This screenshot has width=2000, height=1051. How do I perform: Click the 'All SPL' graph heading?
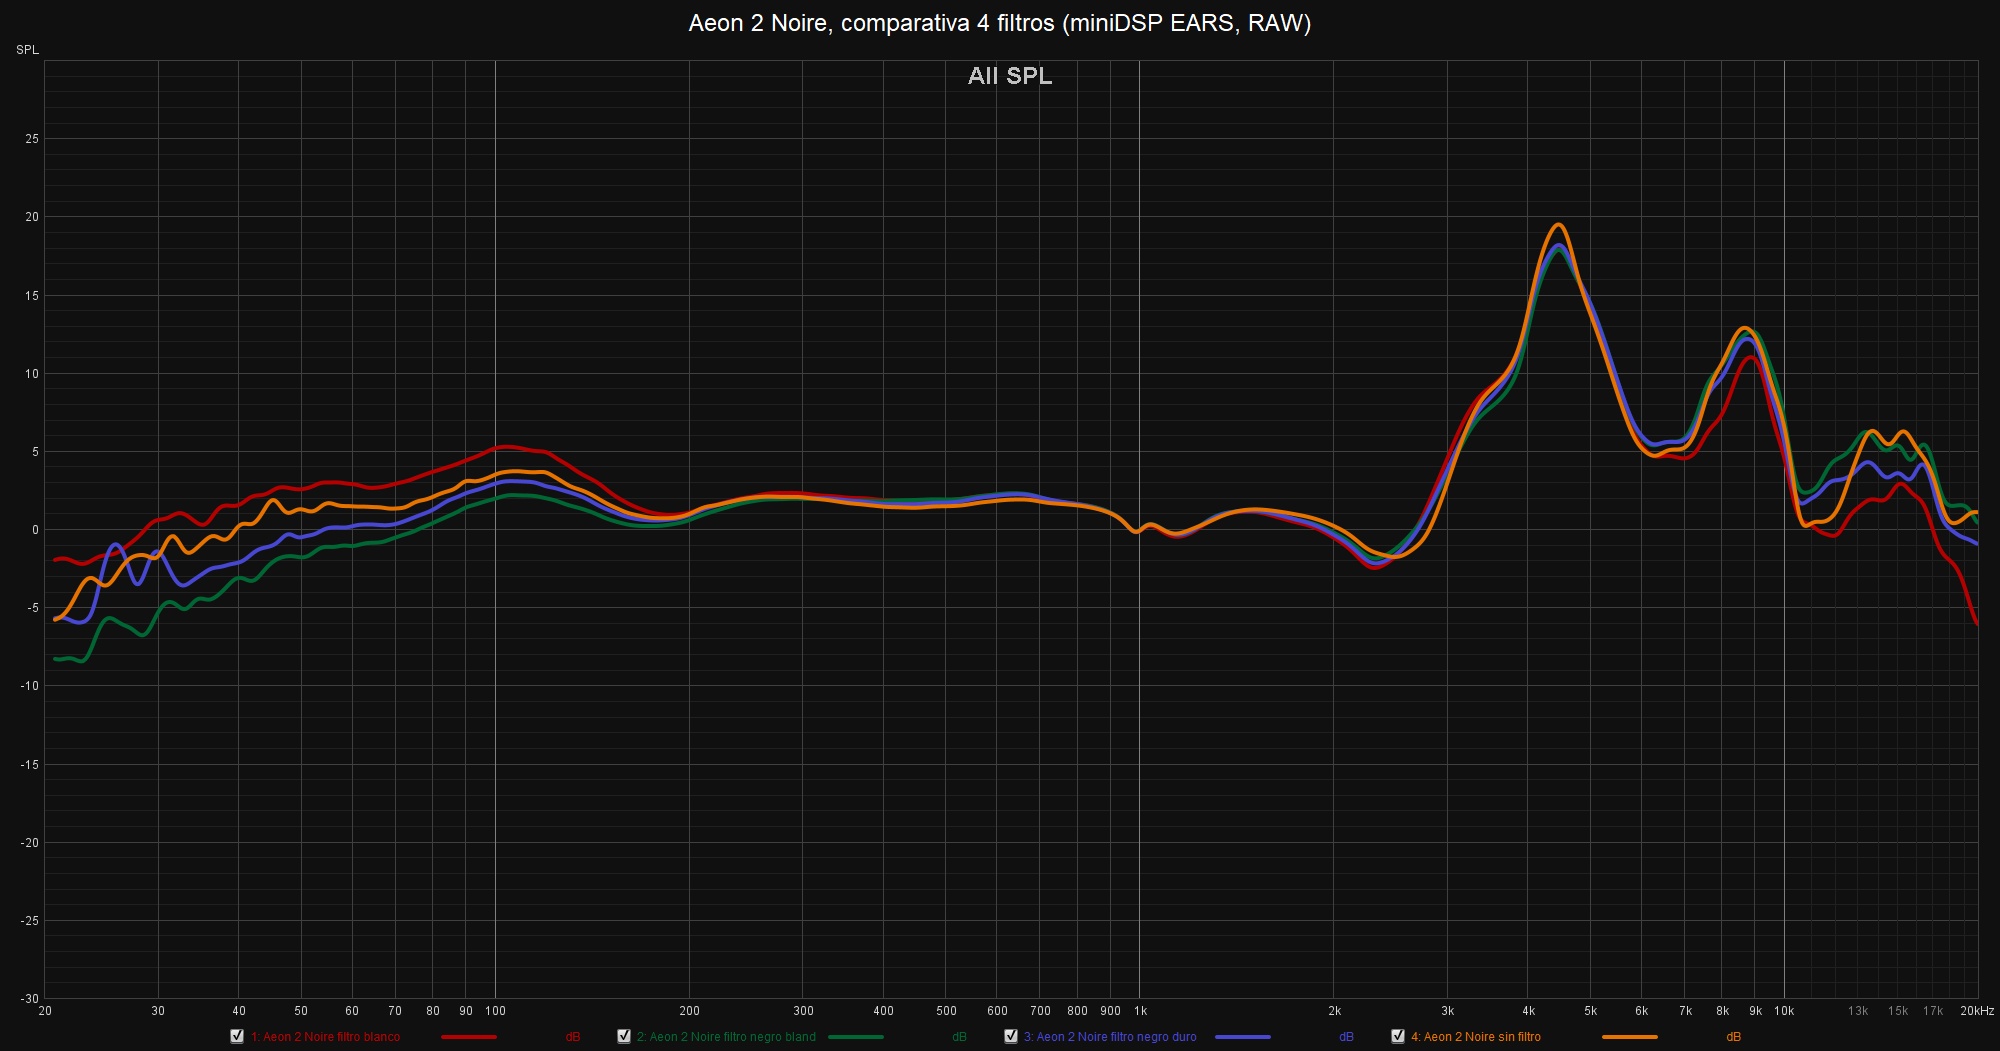(x=1010, y=76)
